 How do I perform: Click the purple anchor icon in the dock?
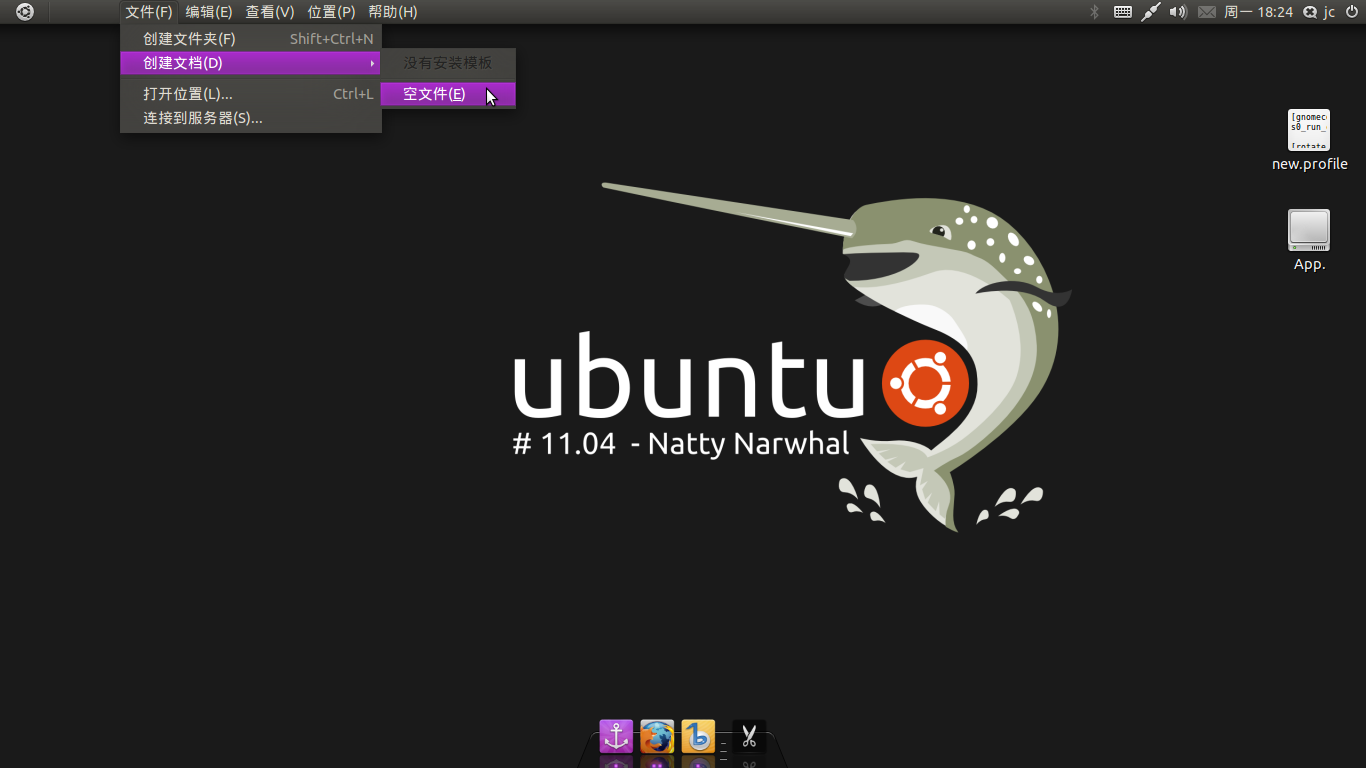[x=616, y=737]
